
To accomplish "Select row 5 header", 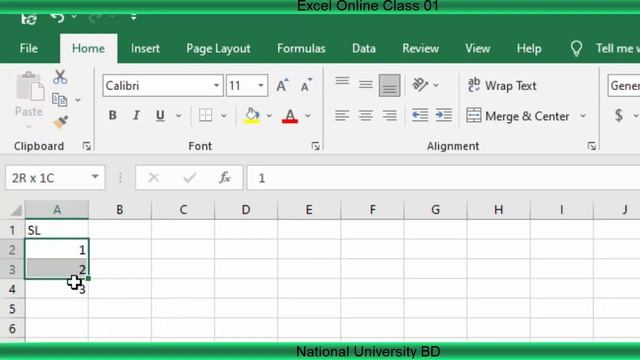I will coord(12,309).
